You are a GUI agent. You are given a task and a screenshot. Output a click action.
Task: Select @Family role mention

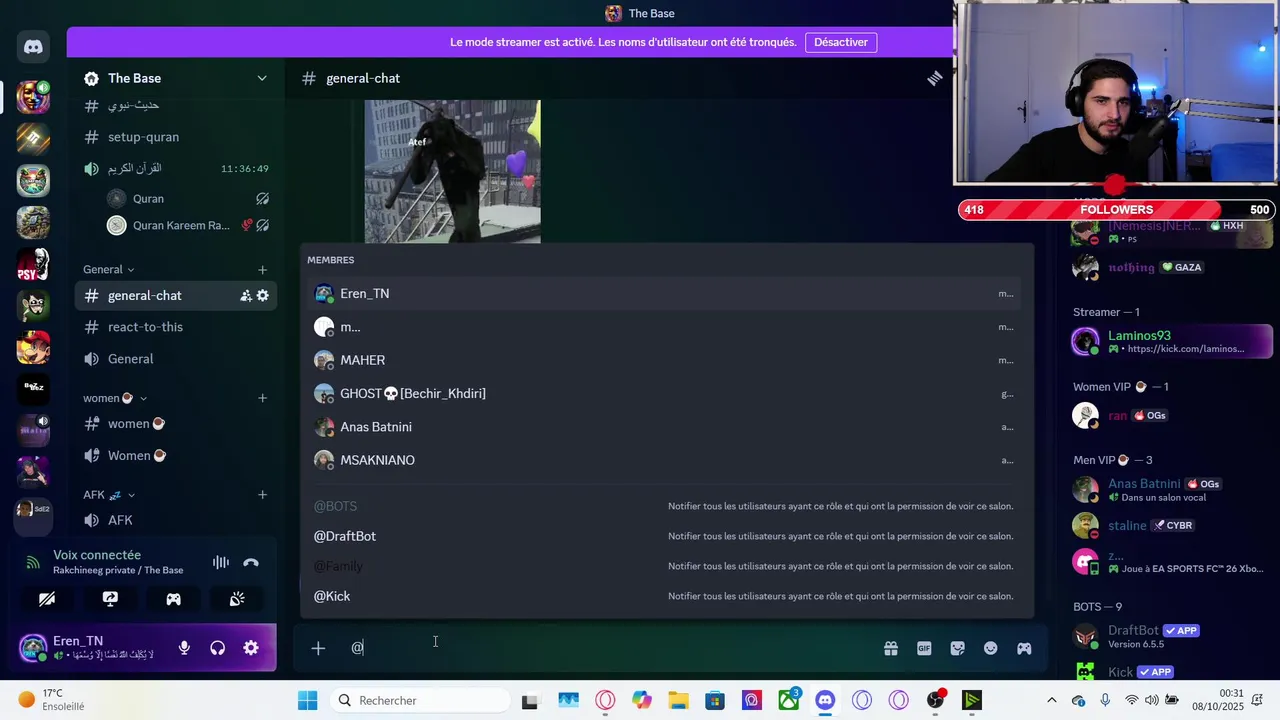(x=666, y=566)
